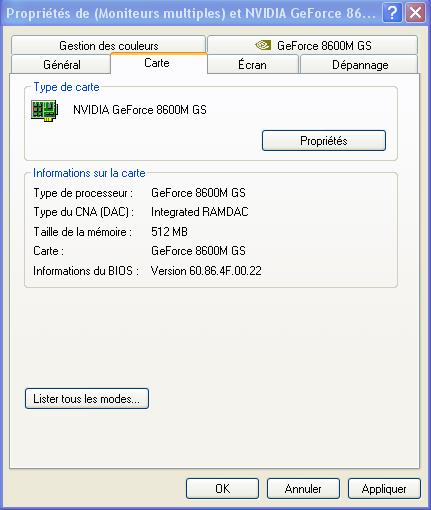Click the Type du CNA (DAC) label
Screen dimensions: 431x510
tap(84, 212)
